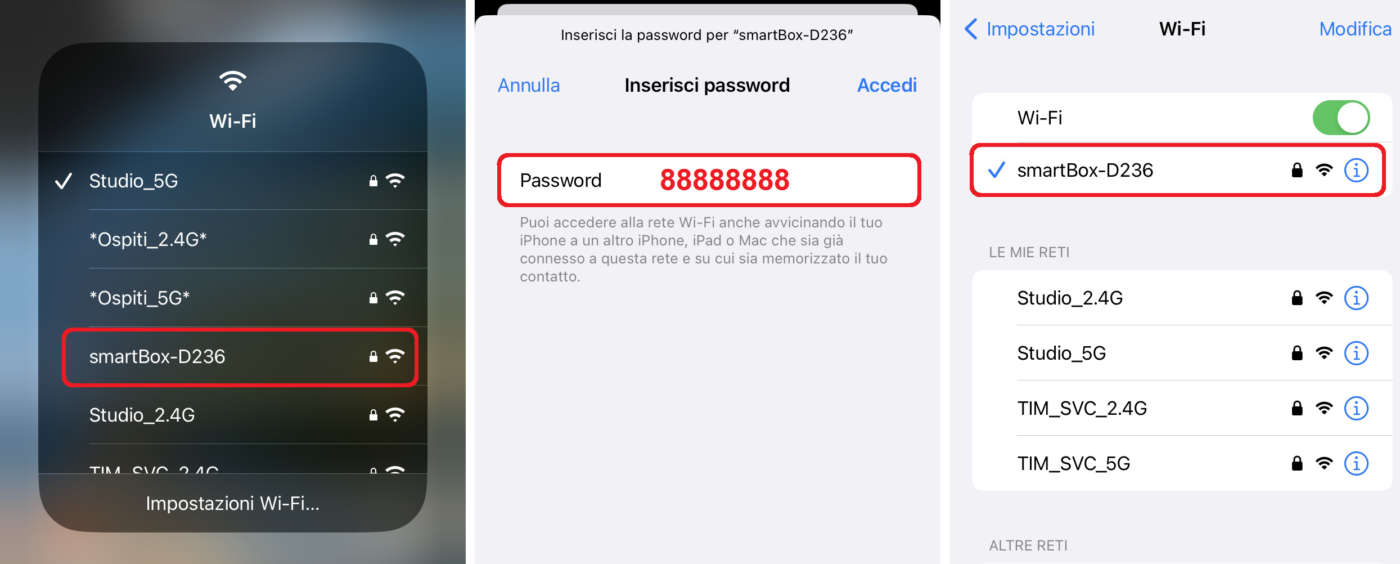Focus the Password input field

point(709,180)
